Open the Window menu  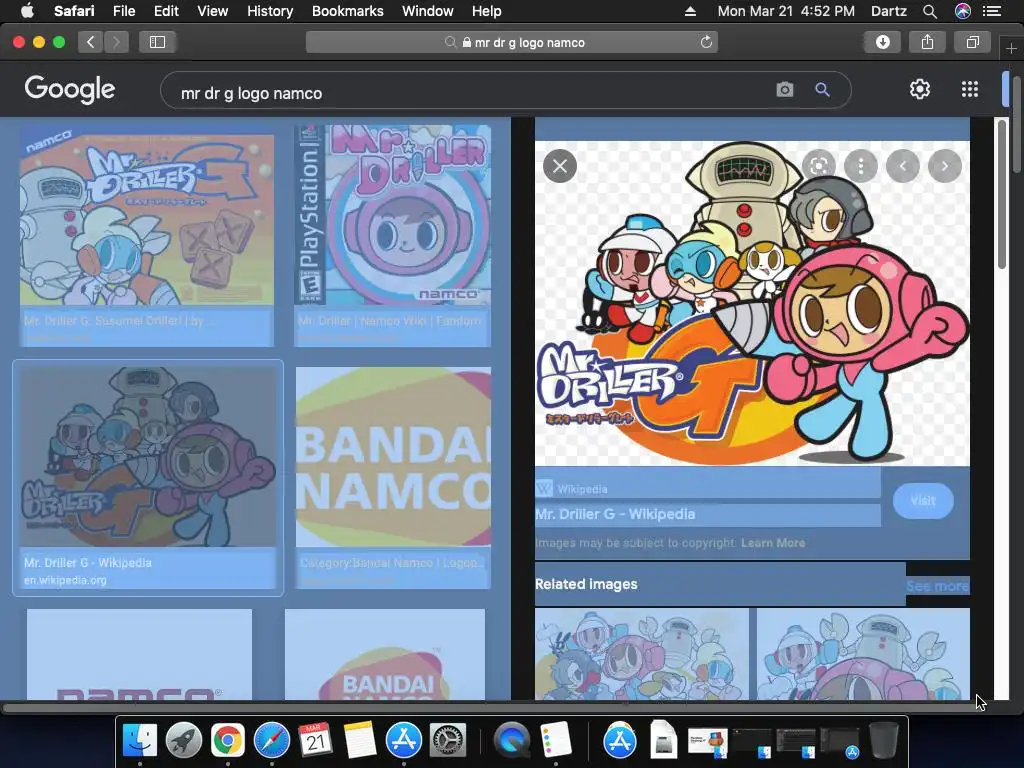[x=428, y=11]
